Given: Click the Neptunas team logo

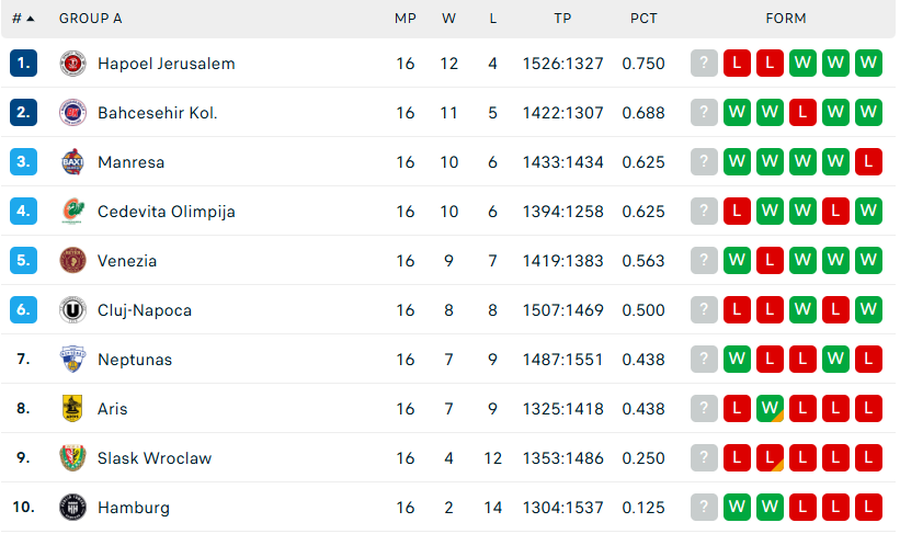Looking at the screenshot, I should point(73,359).
